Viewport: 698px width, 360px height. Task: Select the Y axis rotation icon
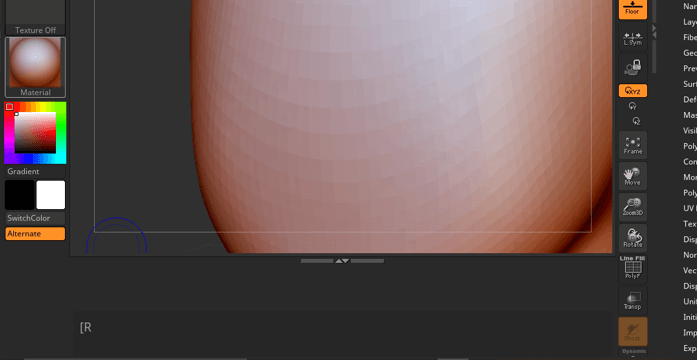(633, 106)
